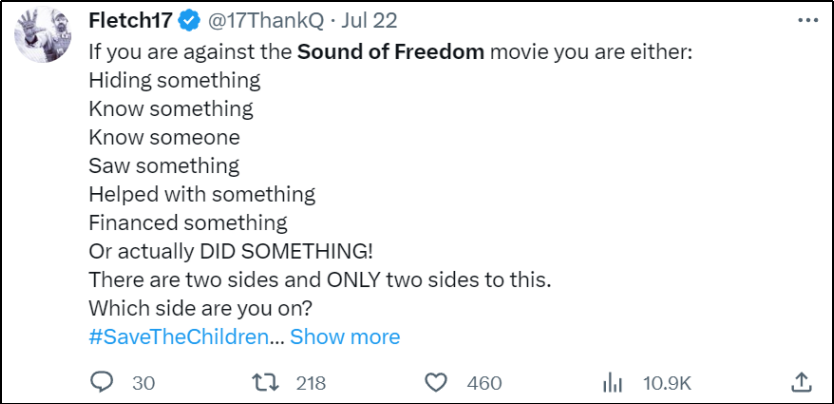Expand the tweet with Show more
This screenshot has width=834, height=404.
(x=345, y=337)
